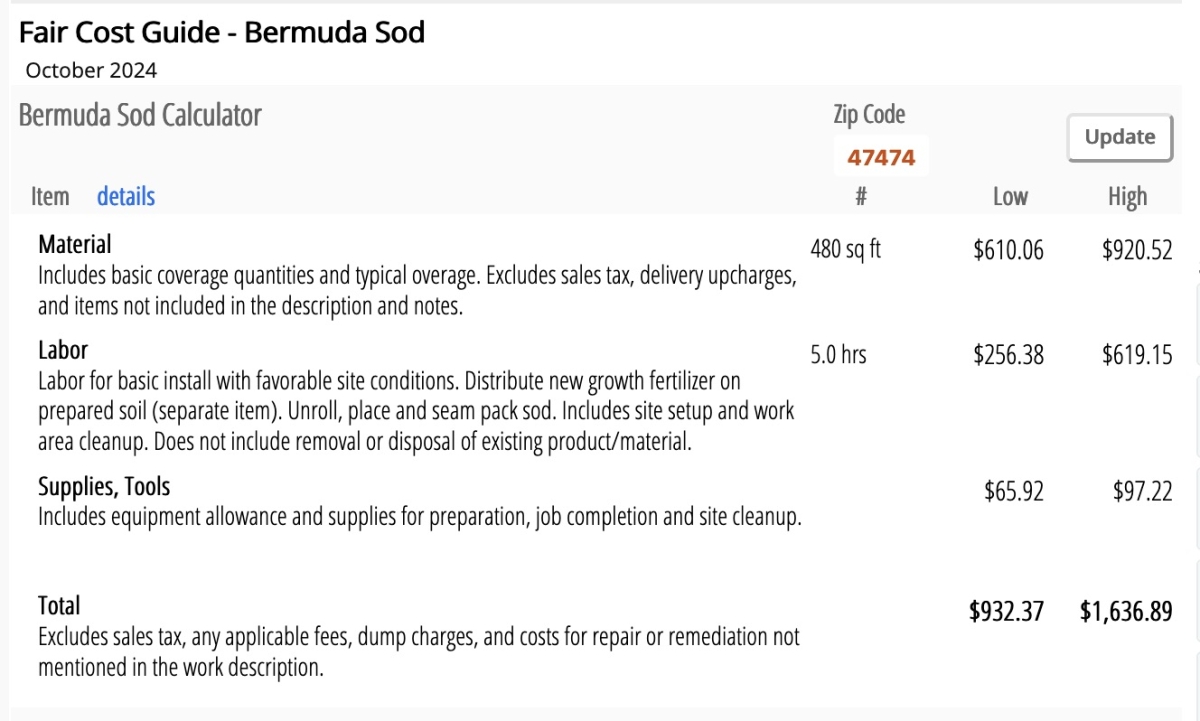Select the October 2024 date text
The image size is (1200, 721).
click(91, 70)
